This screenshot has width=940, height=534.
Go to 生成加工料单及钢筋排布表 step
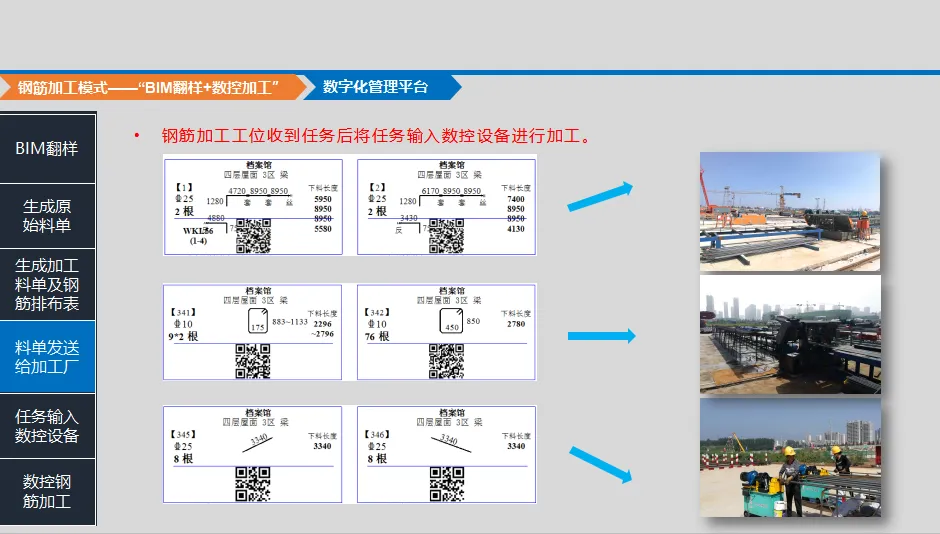(47, 284)
